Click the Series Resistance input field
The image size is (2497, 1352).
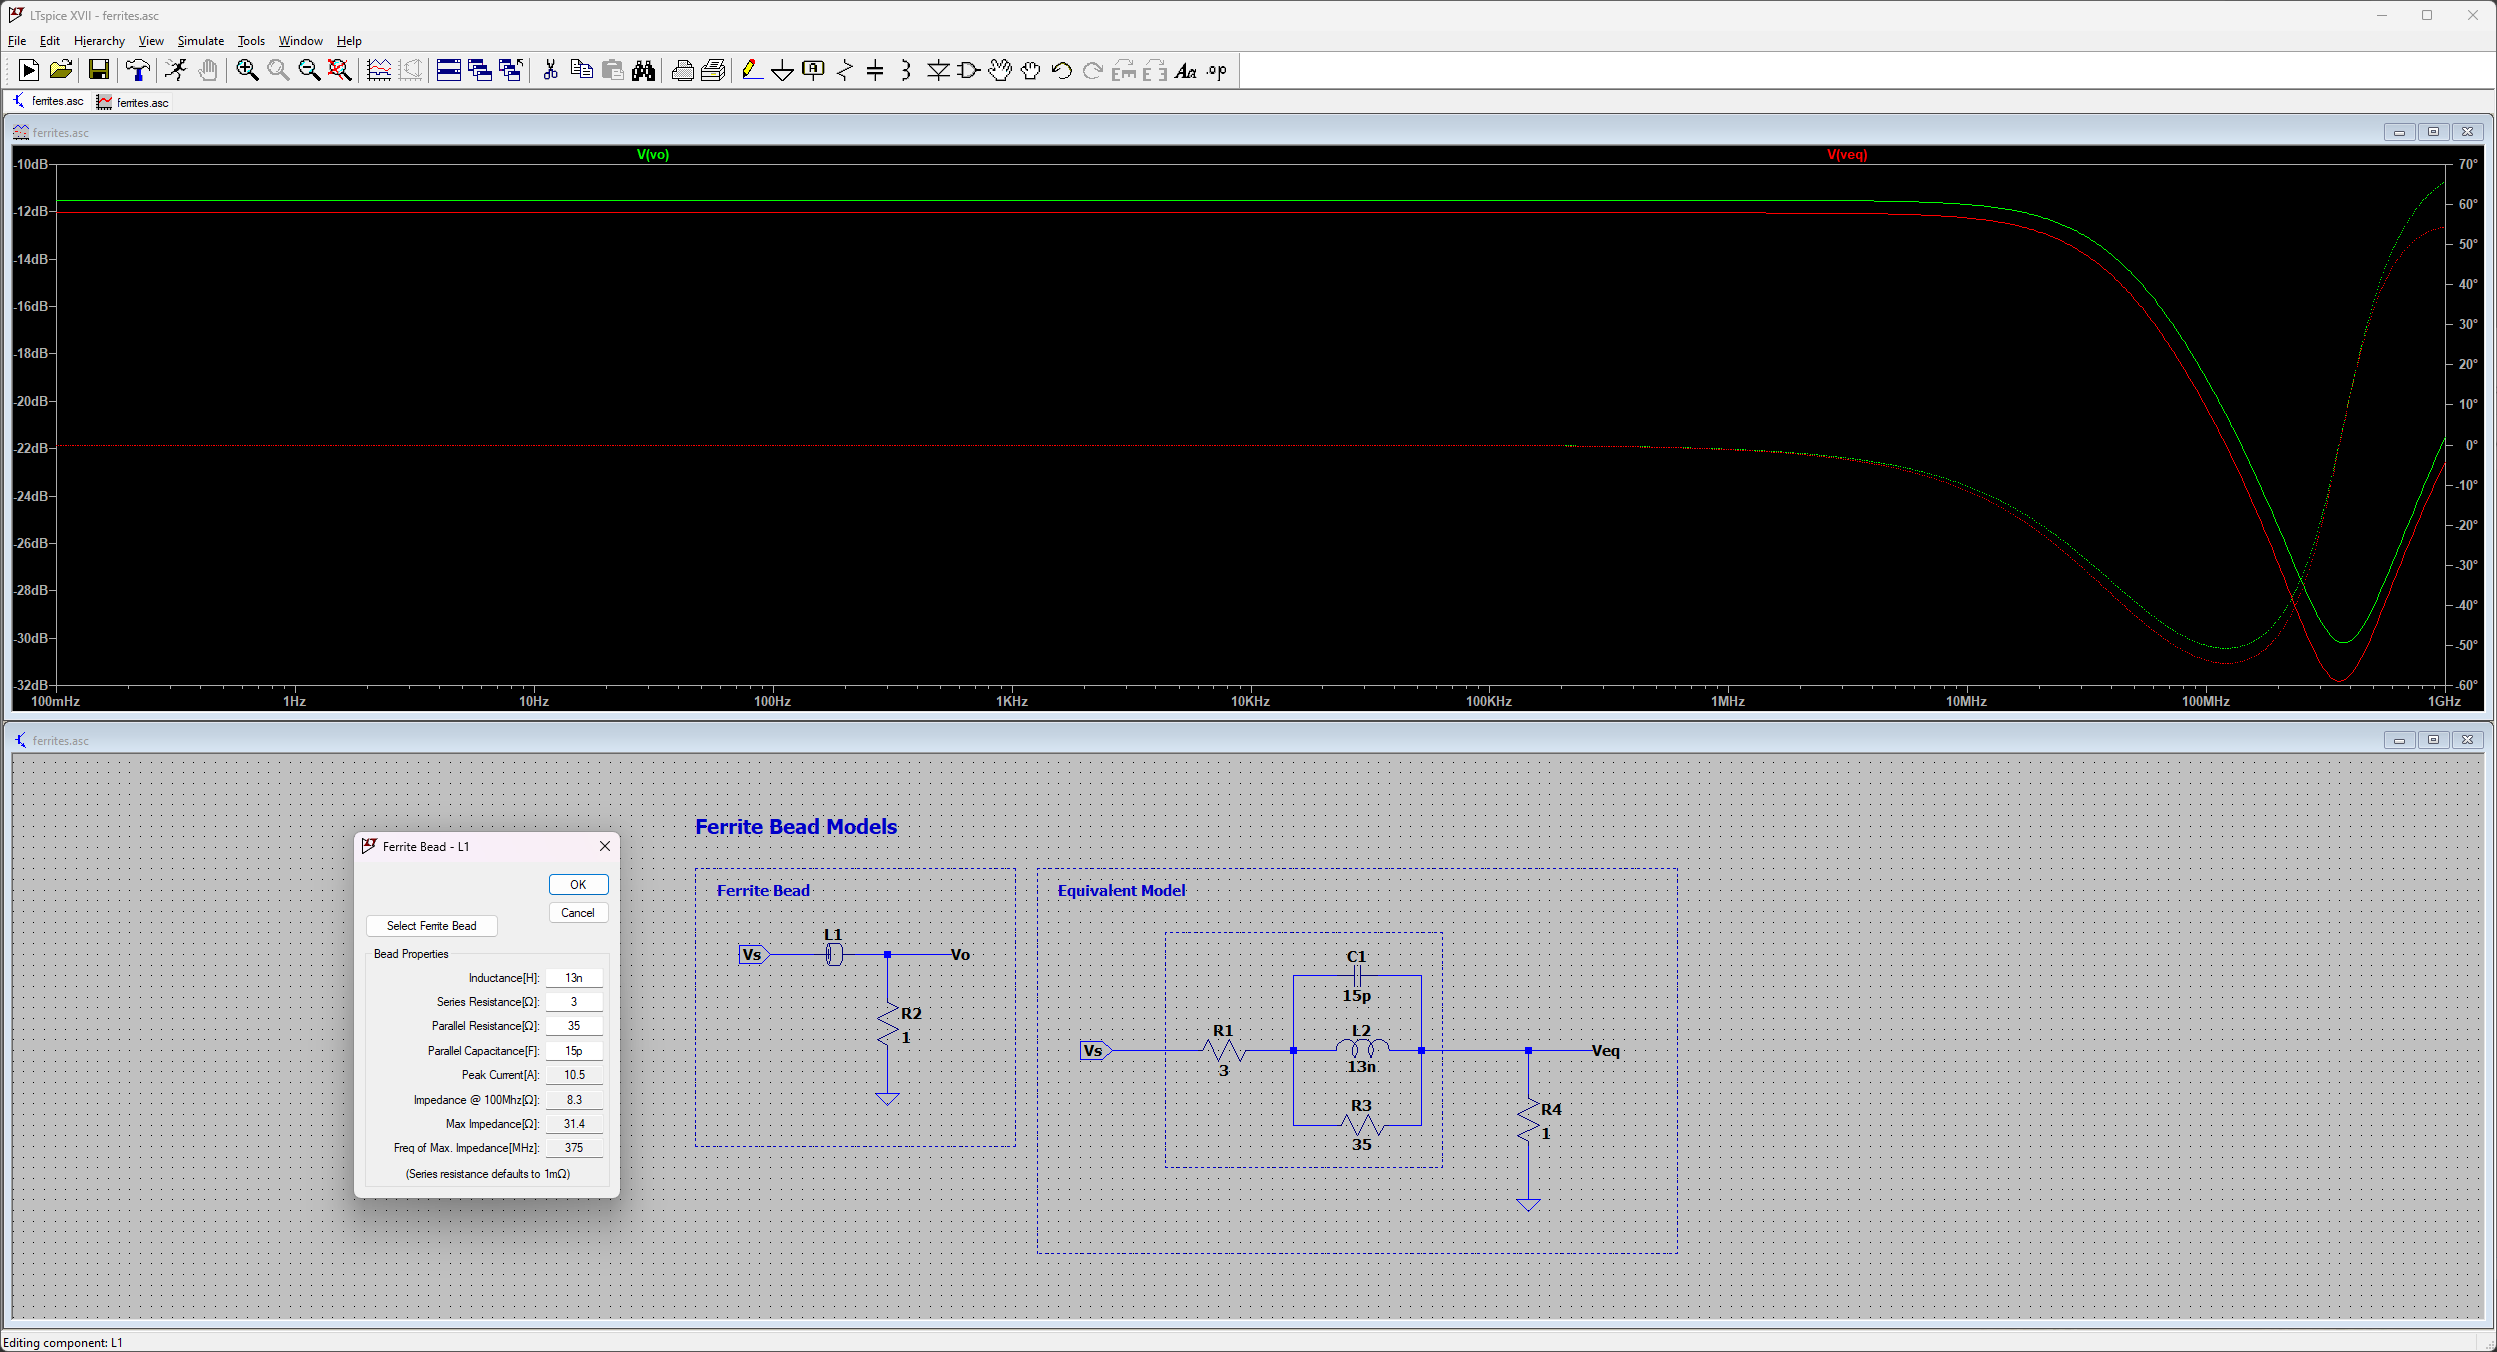click(x=574, y=1002)
